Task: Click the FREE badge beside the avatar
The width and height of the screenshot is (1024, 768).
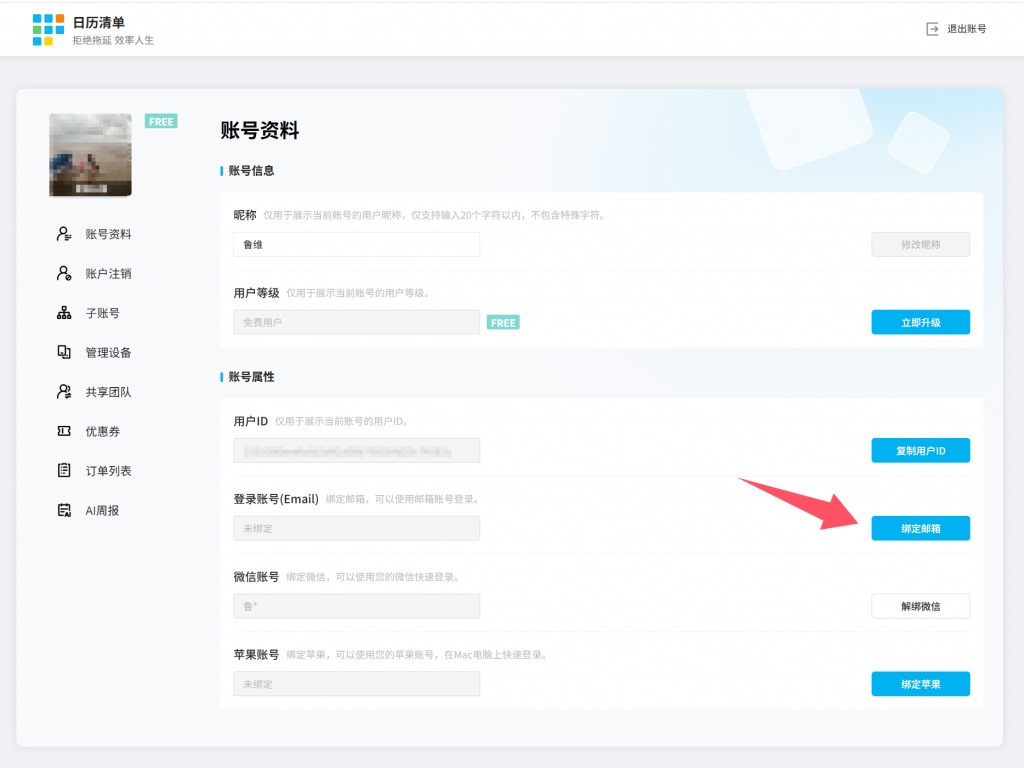Action: pyautogui.click(x=161, y=121)
